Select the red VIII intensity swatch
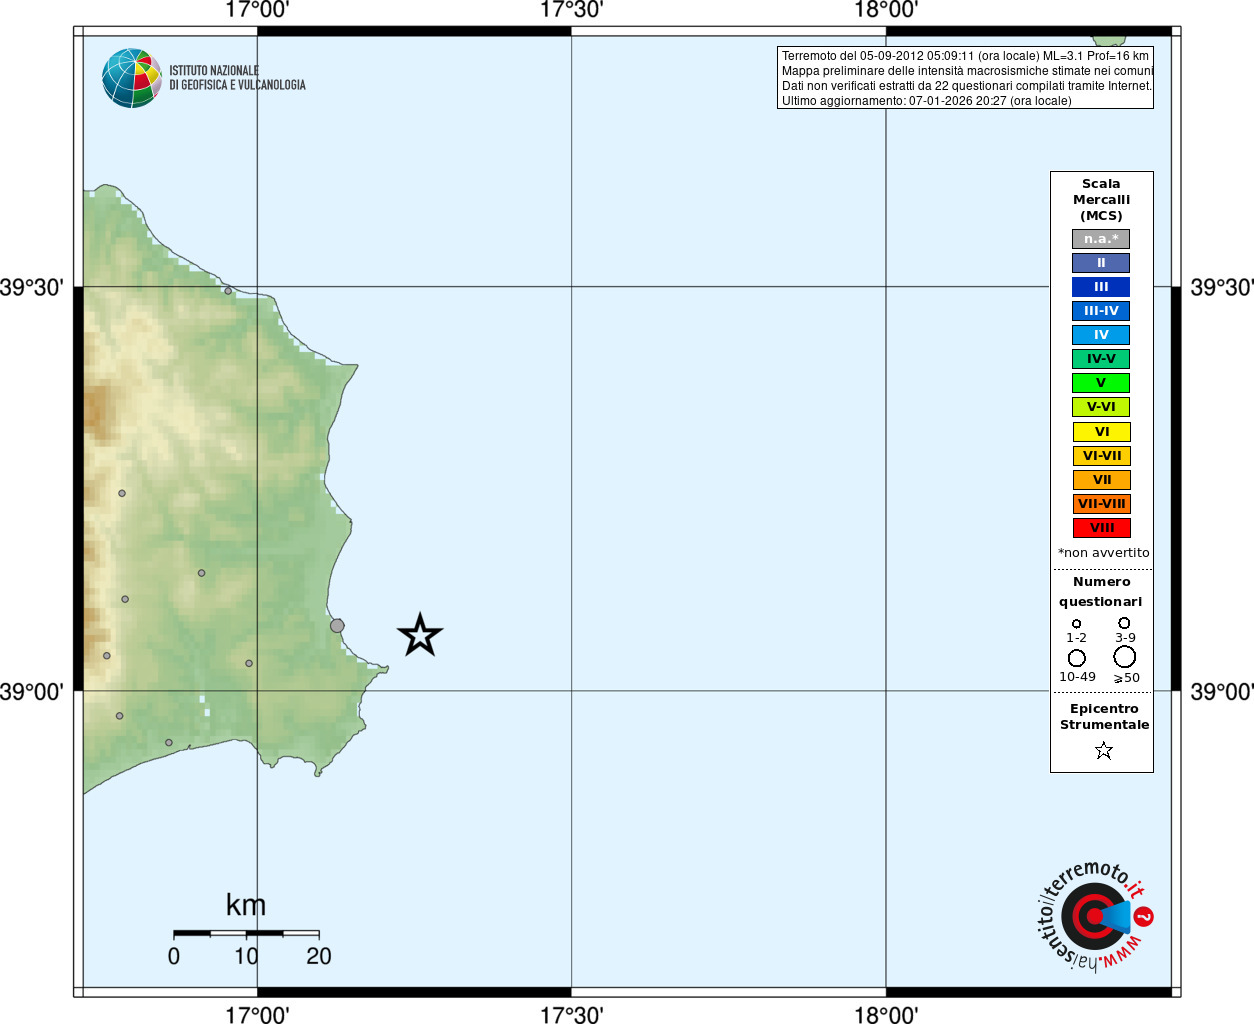 (x=1101, y=528)
